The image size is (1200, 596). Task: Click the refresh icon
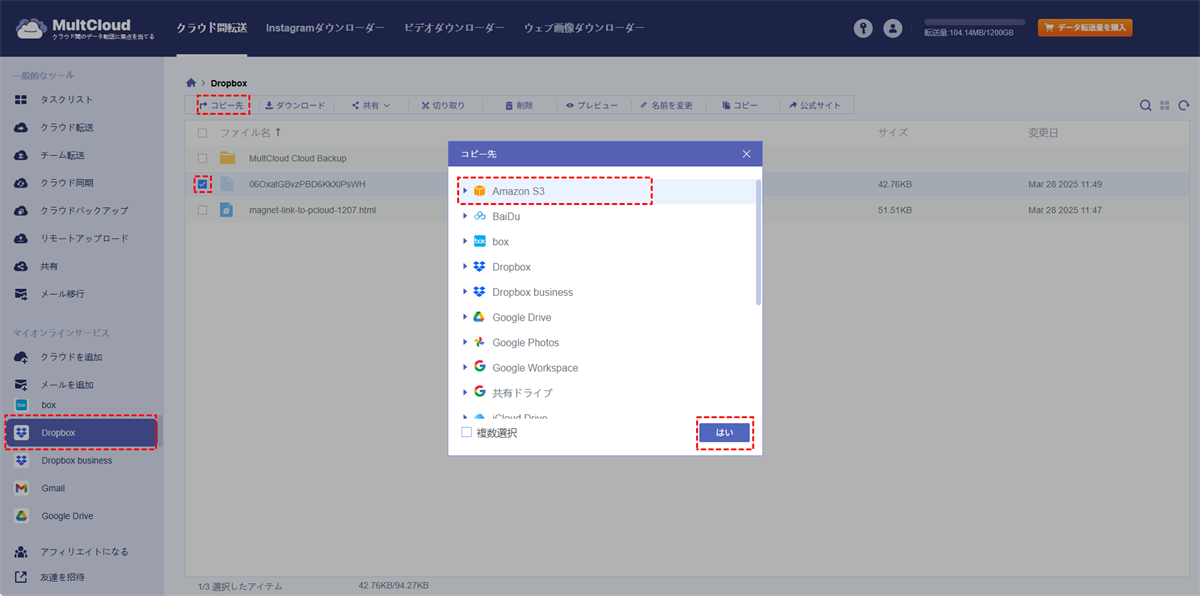(1184, 105)
